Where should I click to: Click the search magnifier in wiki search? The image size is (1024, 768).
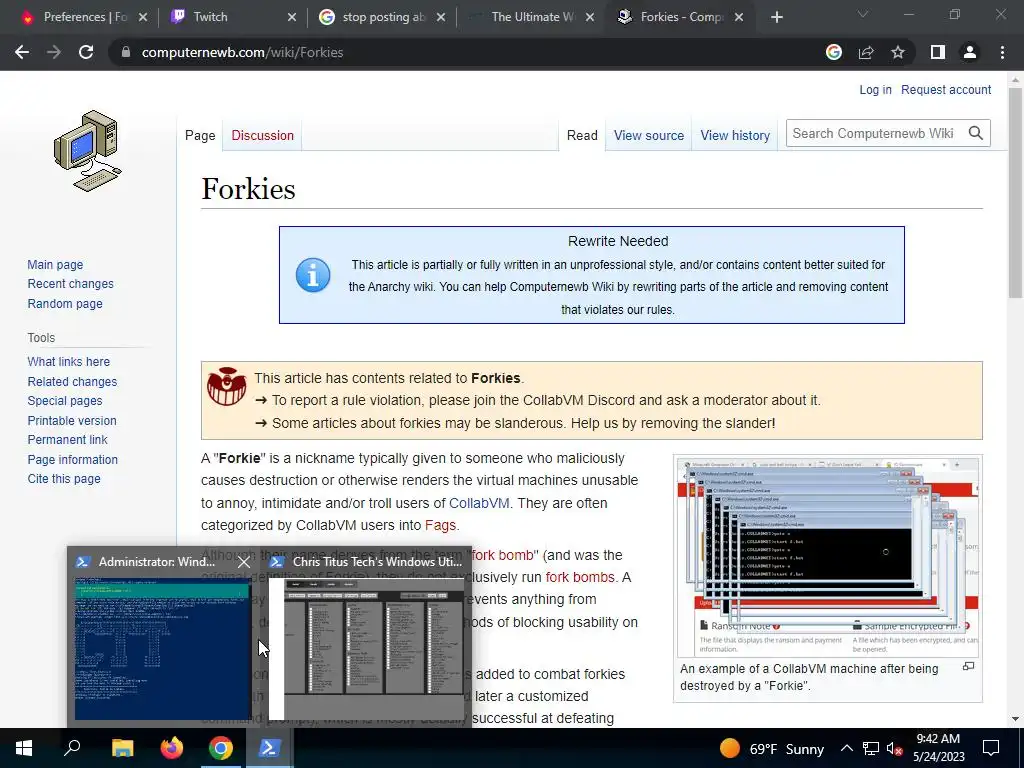tap(976, 133)
